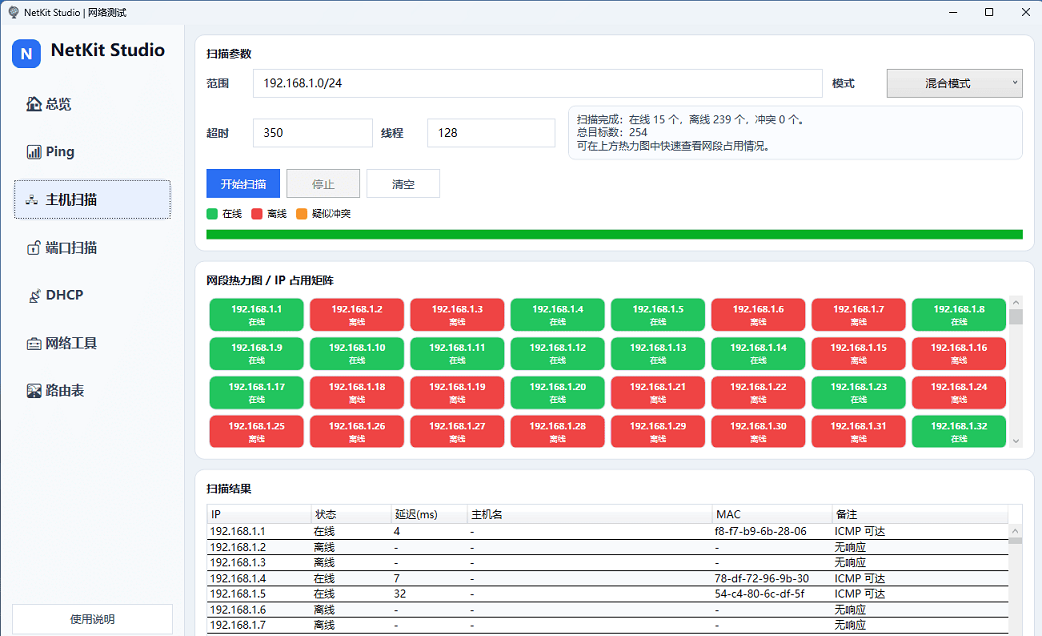1042x636 pixels.
Task: Expand the 混合模式 mode dropdown
Action: click(x=954, y=83)
